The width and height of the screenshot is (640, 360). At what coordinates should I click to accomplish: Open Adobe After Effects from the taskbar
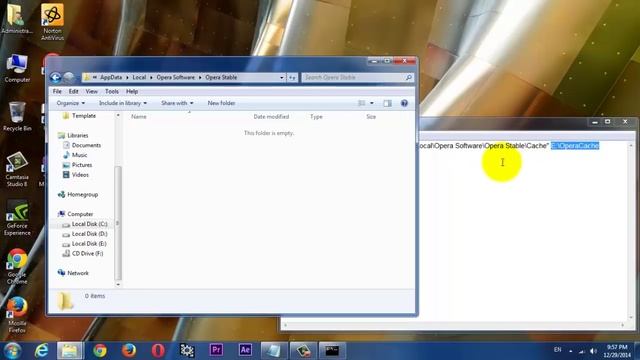(x=245, y=350)
